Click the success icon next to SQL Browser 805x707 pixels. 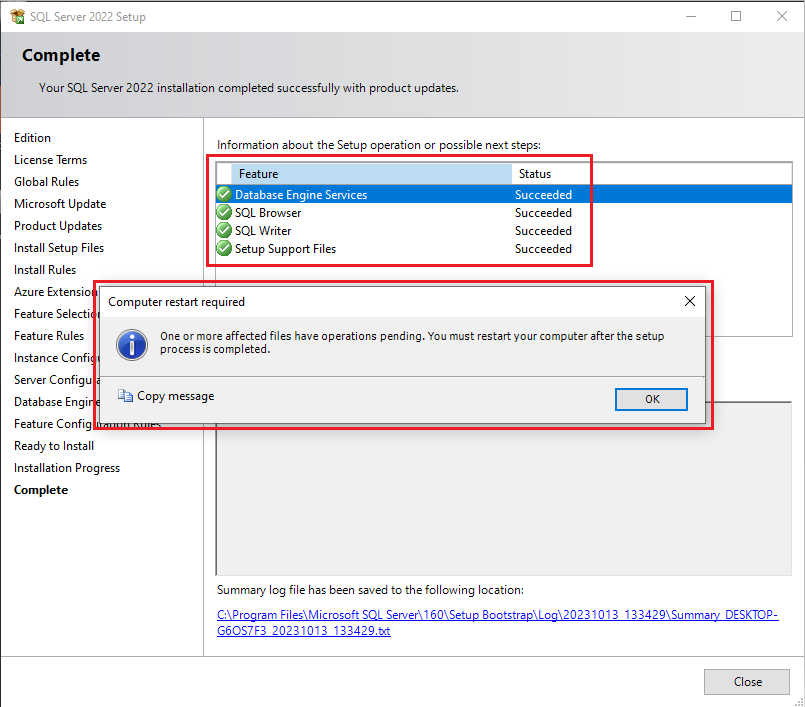(x=224, y=213)
